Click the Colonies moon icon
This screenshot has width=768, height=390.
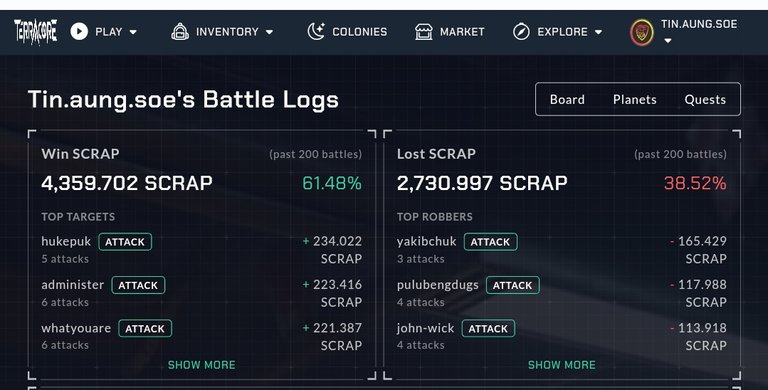[316, 32]
